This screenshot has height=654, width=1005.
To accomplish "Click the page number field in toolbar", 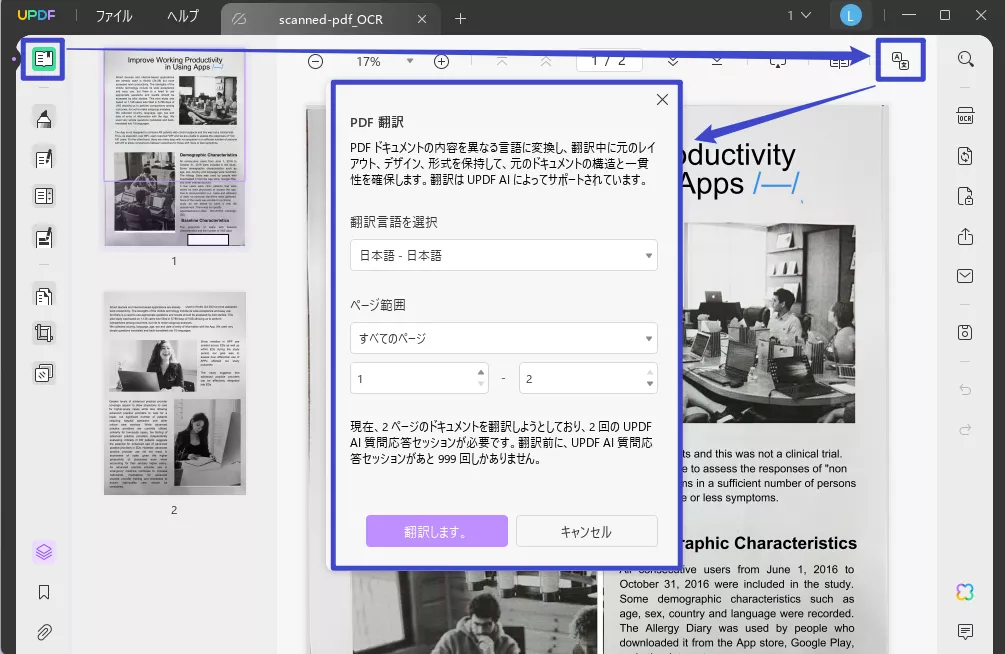I will [x=609, y=60].
